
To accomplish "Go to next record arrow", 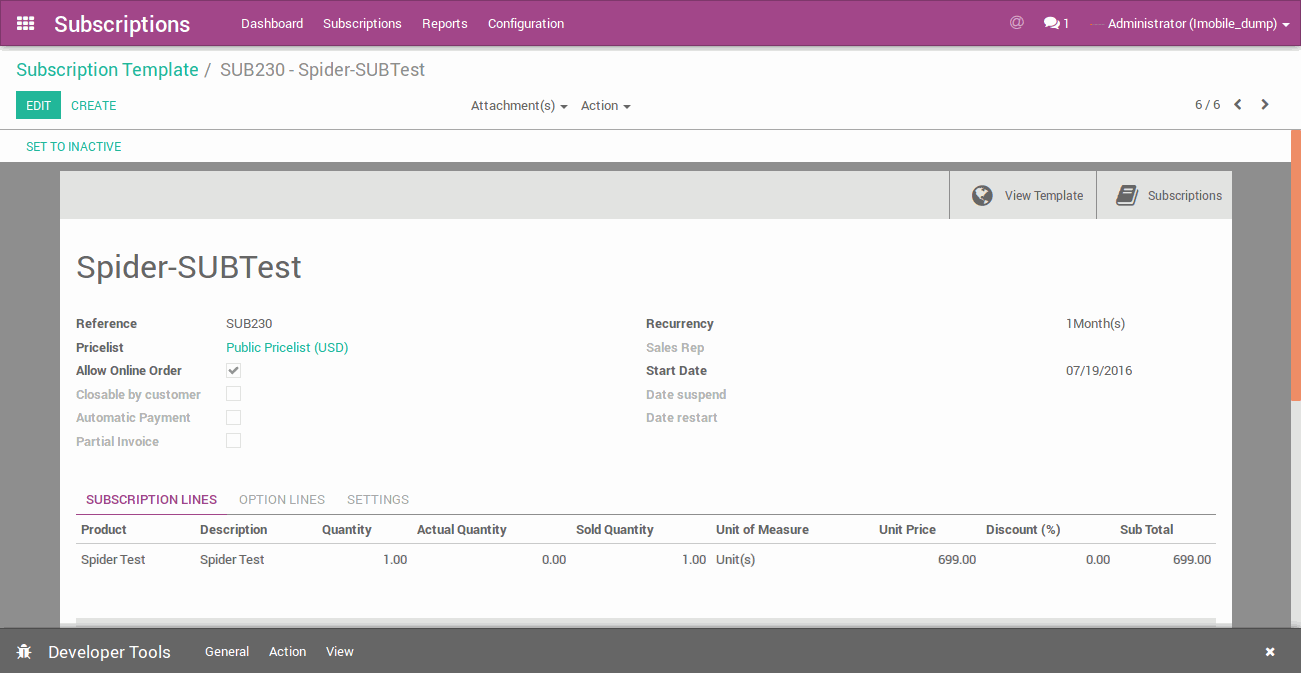I will coord(1265,105).
